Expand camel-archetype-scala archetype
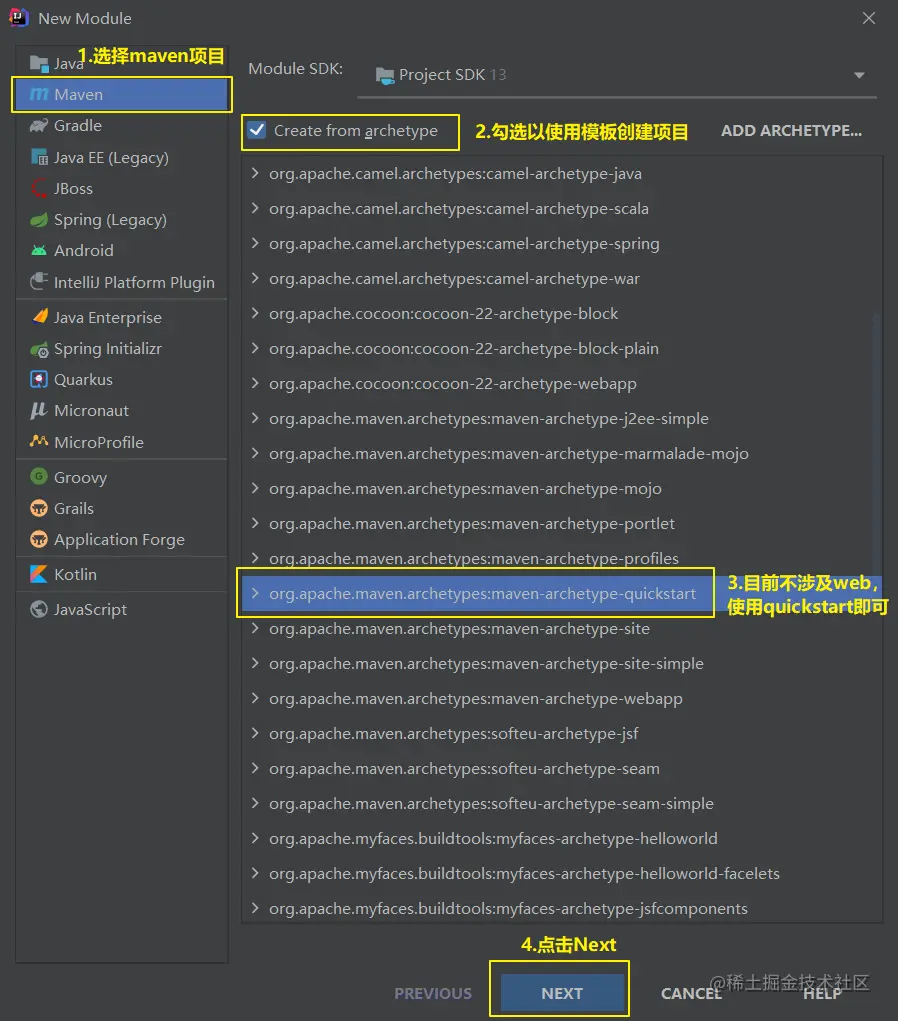Image resolution: width=898 pixels, height=1021 pixels. pos(255,208)
